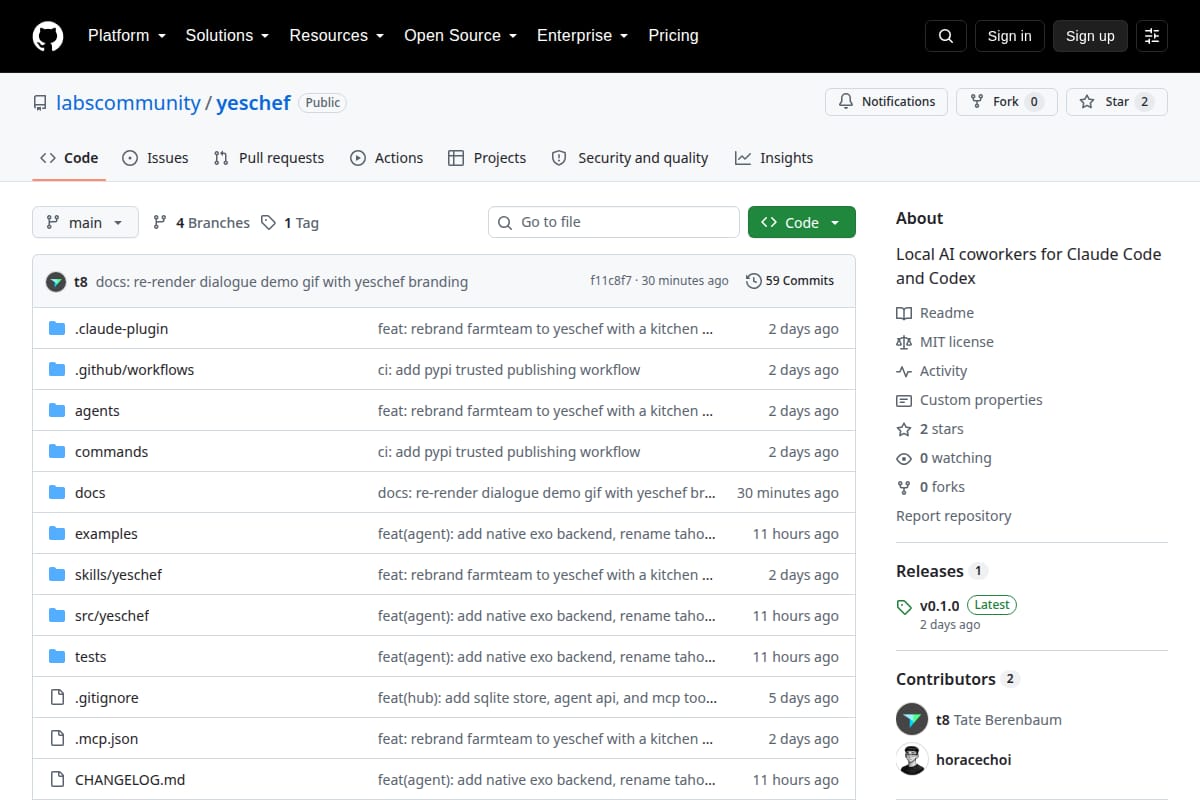The image size is (1200, 800).
Task: Click the .claude-plugin folder icon
Action: point(57,329)
